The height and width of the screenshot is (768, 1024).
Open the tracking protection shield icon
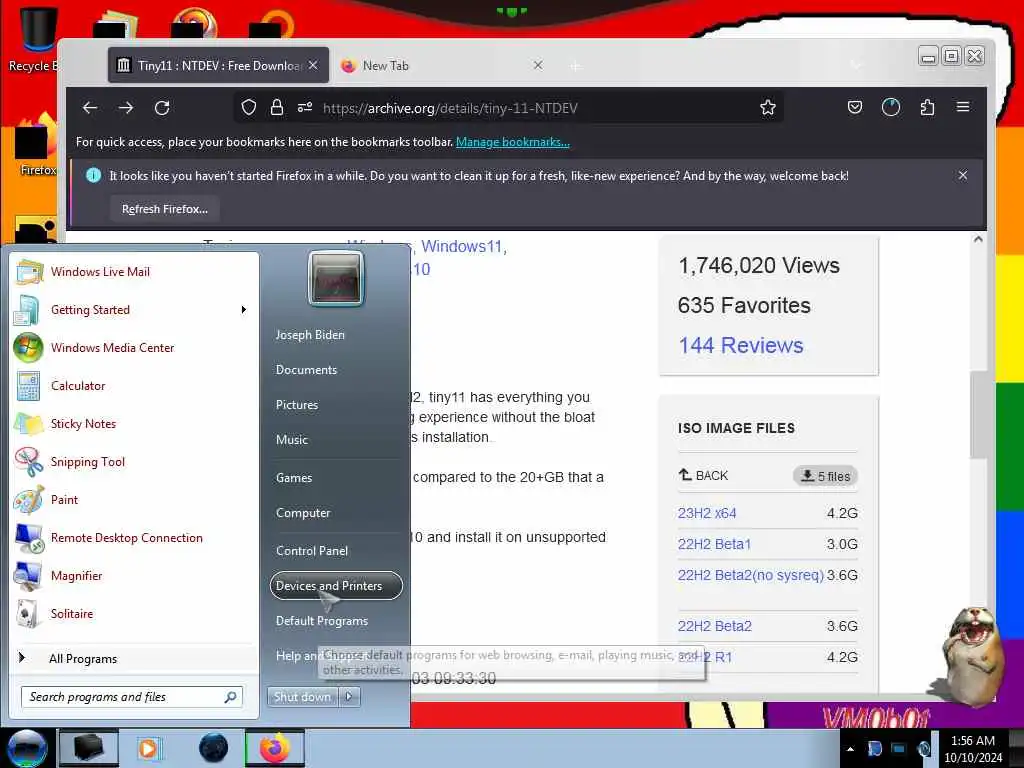249,108
